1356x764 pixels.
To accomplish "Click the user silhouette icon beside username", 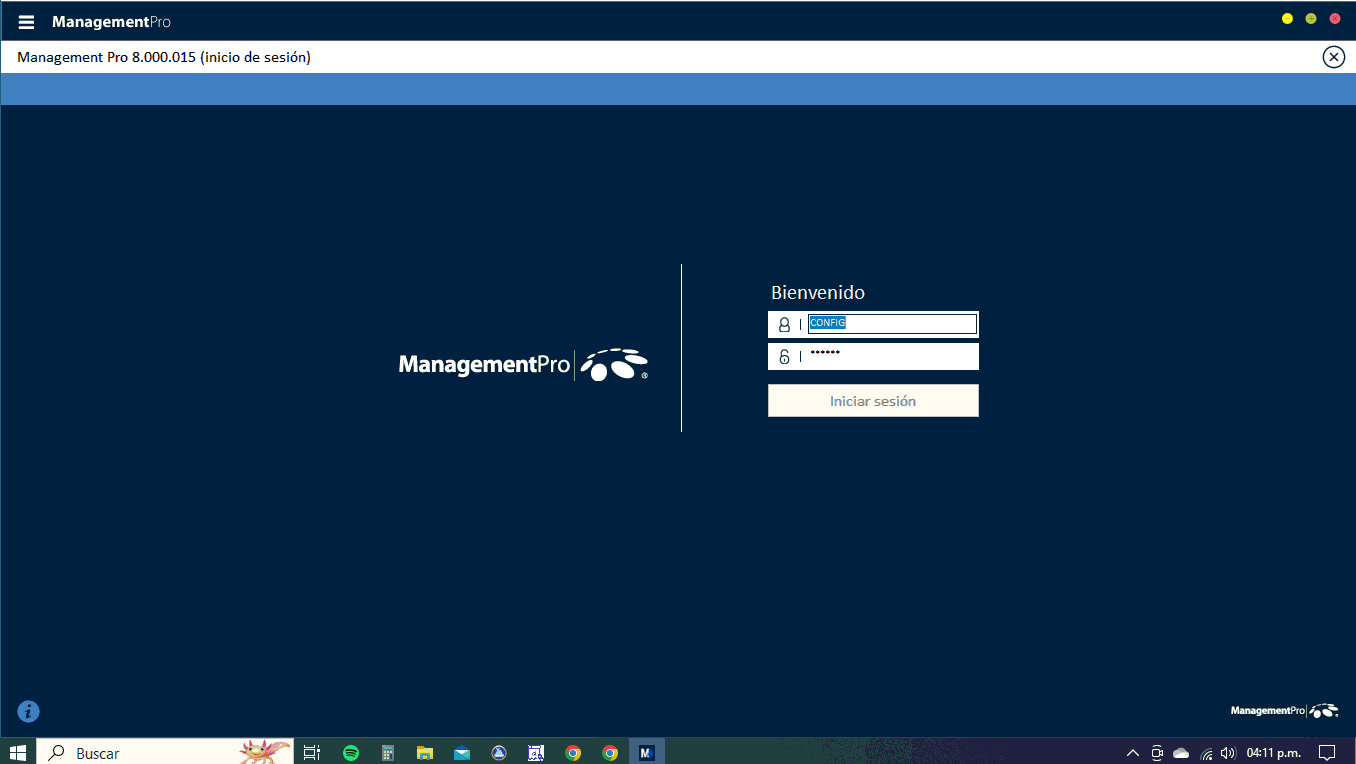I will [784, 325].
